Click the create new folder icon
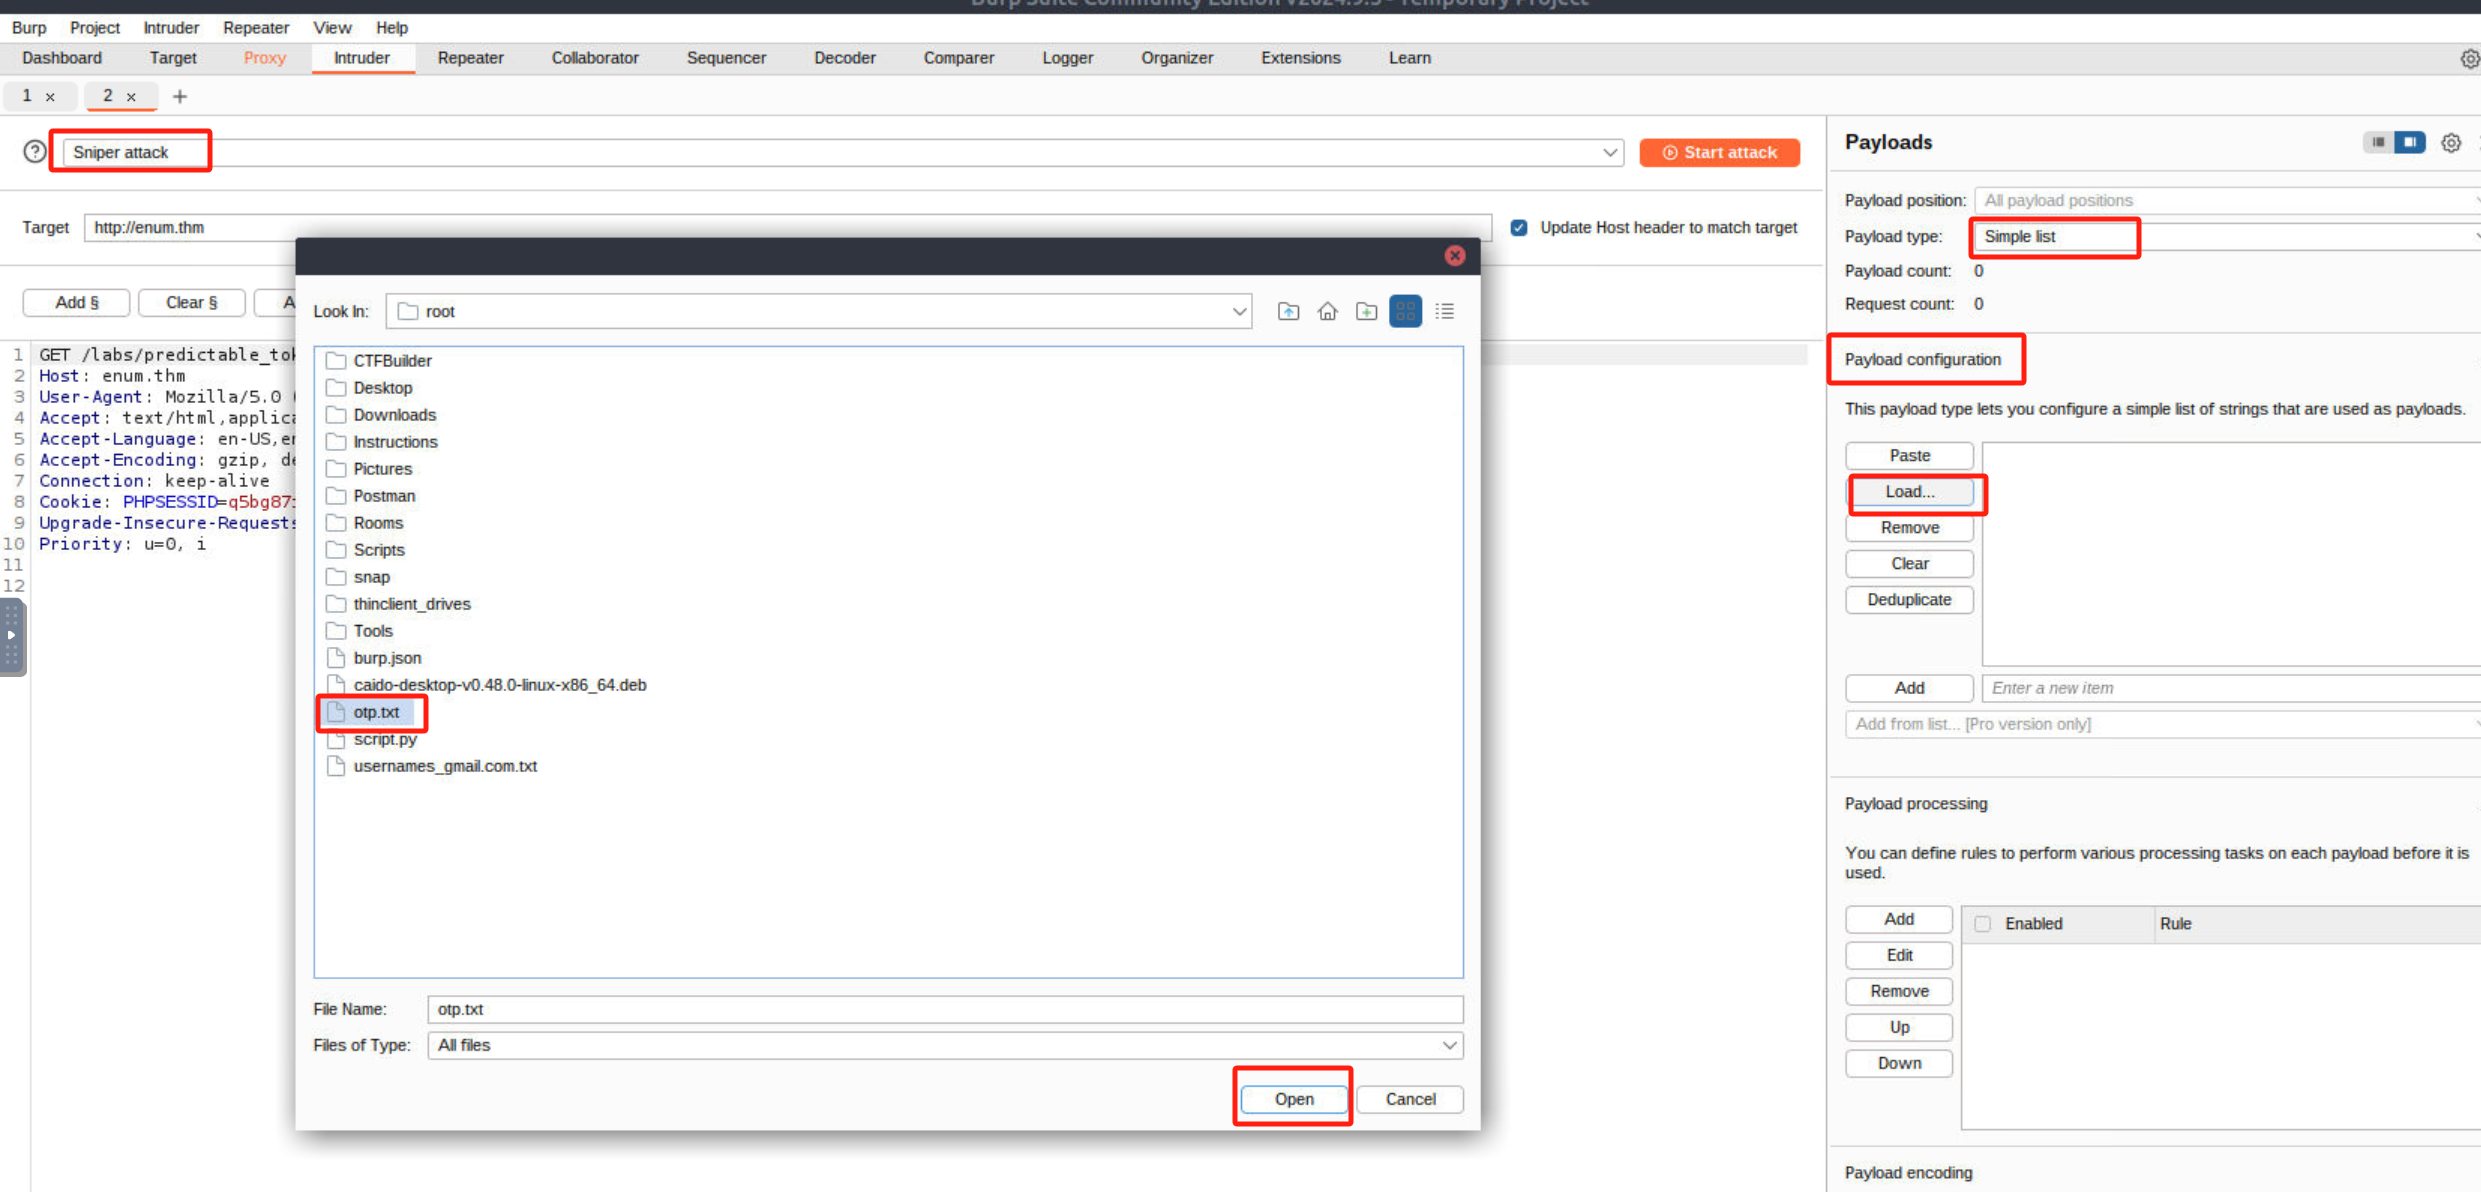The width and height of the screenshot is (2481, 1192). (x=1366, y=311)
